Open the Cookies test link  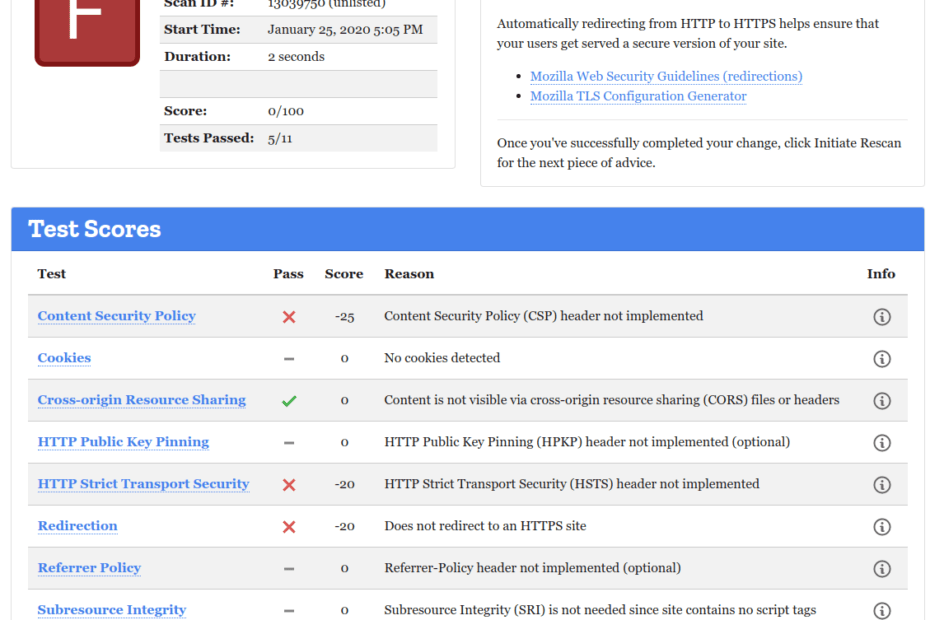tap(64, 358)
